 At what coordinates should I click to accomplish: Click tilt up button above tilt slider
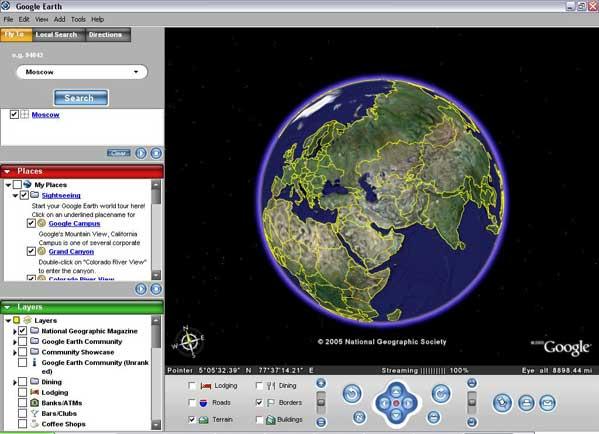coord(472,383)
